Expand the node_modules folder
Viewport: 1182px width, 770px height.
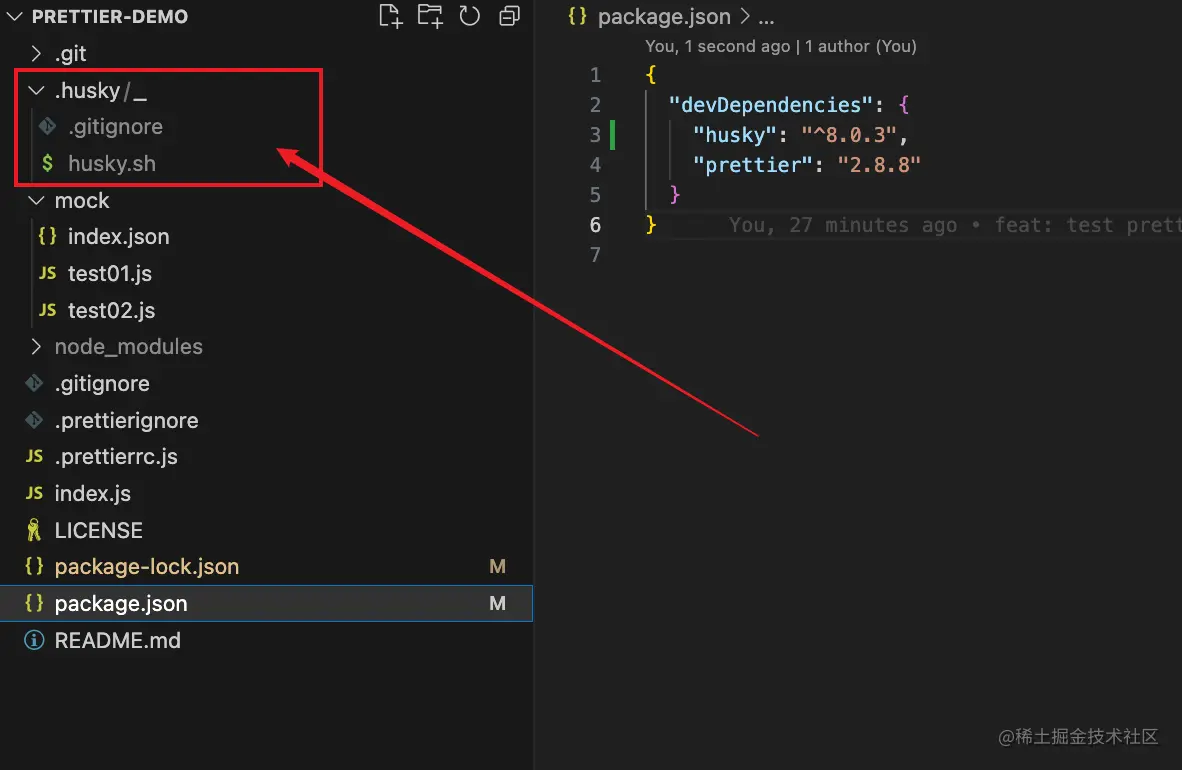(x=37, y=346)
